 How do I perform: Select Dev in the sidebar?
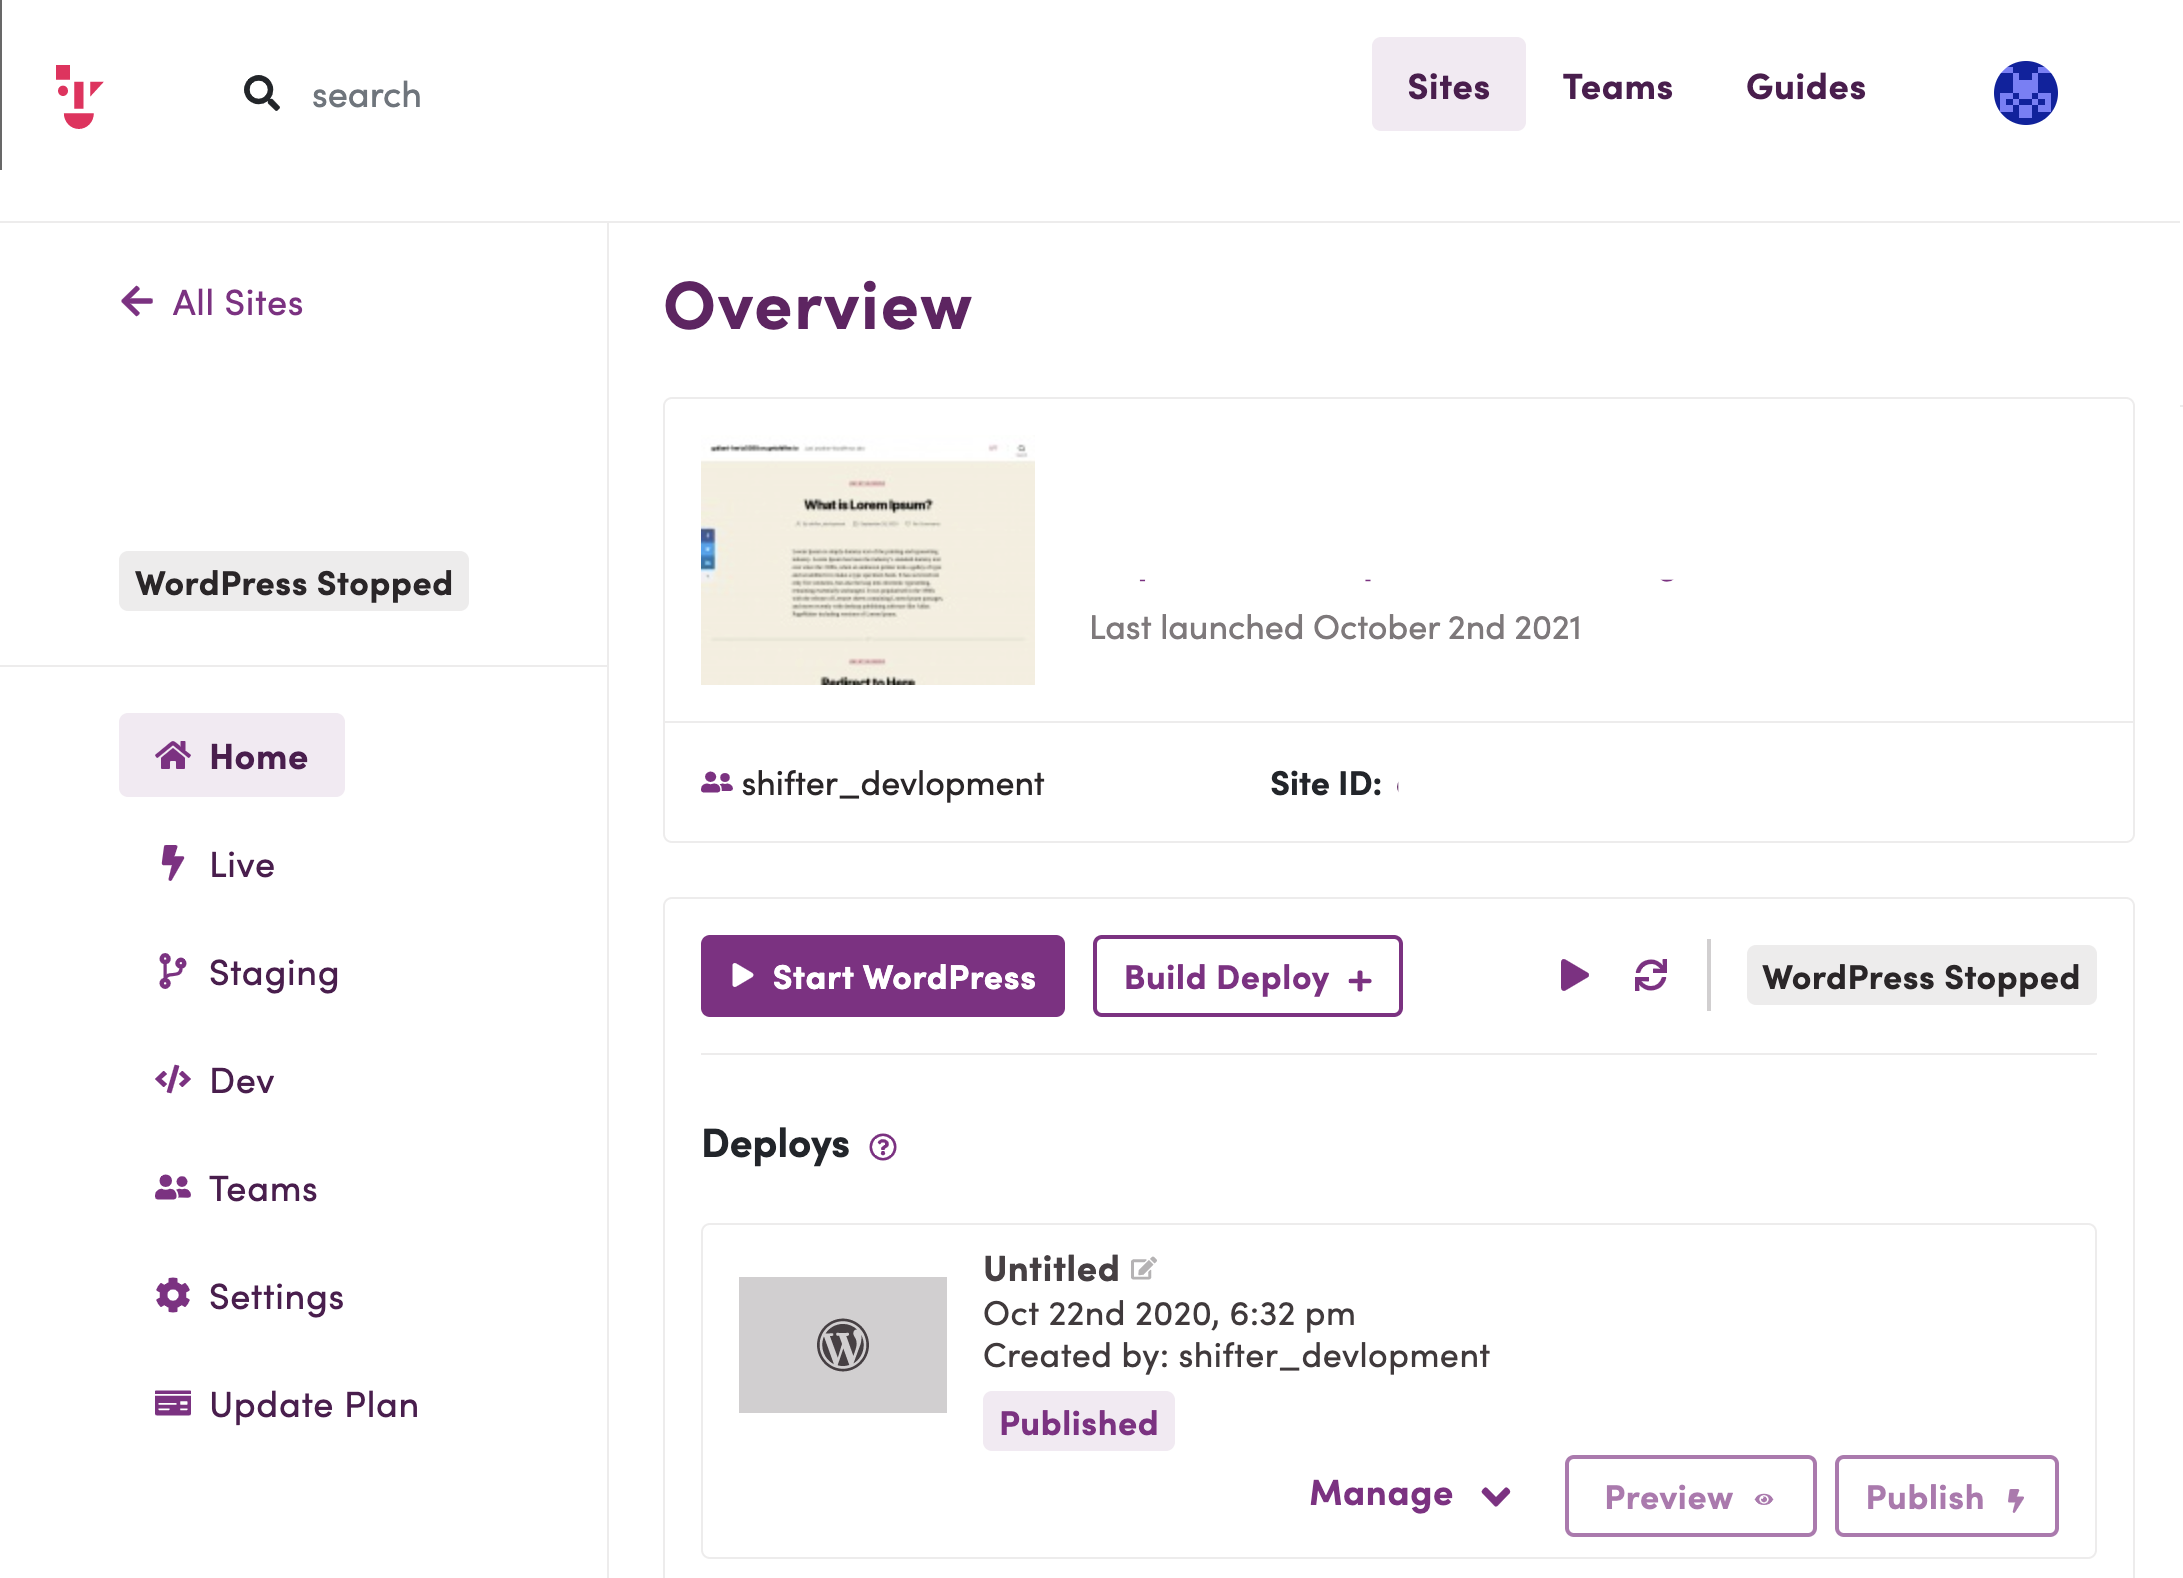coord(215,1080)
